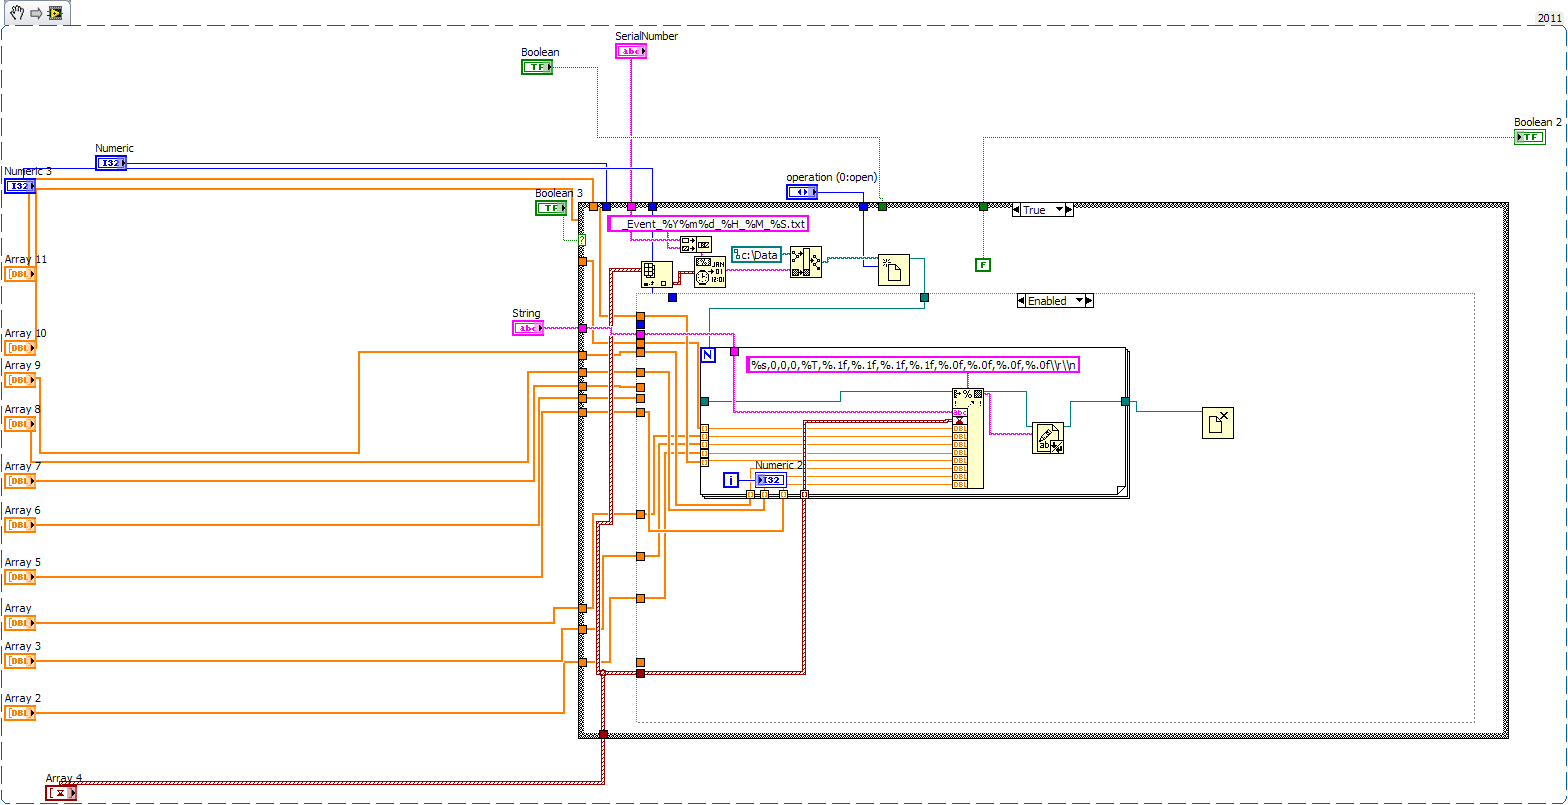Select the Array 3 DBL terminal
Image resolution: width=1568 pixels, height=805 pixels.
pyautogui.click(x=20, y=661)
